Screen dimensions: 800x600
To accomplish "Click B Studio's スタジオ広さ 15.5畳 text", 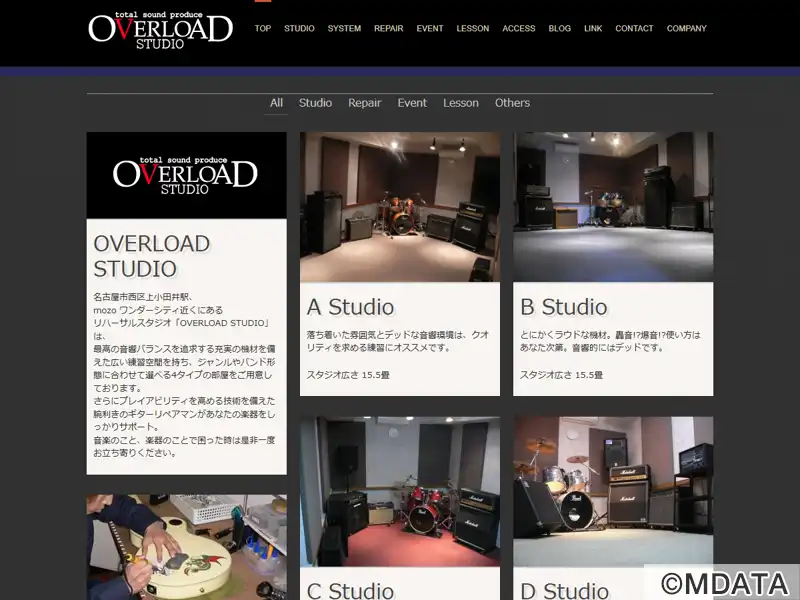I will click(x=561, y=375).
